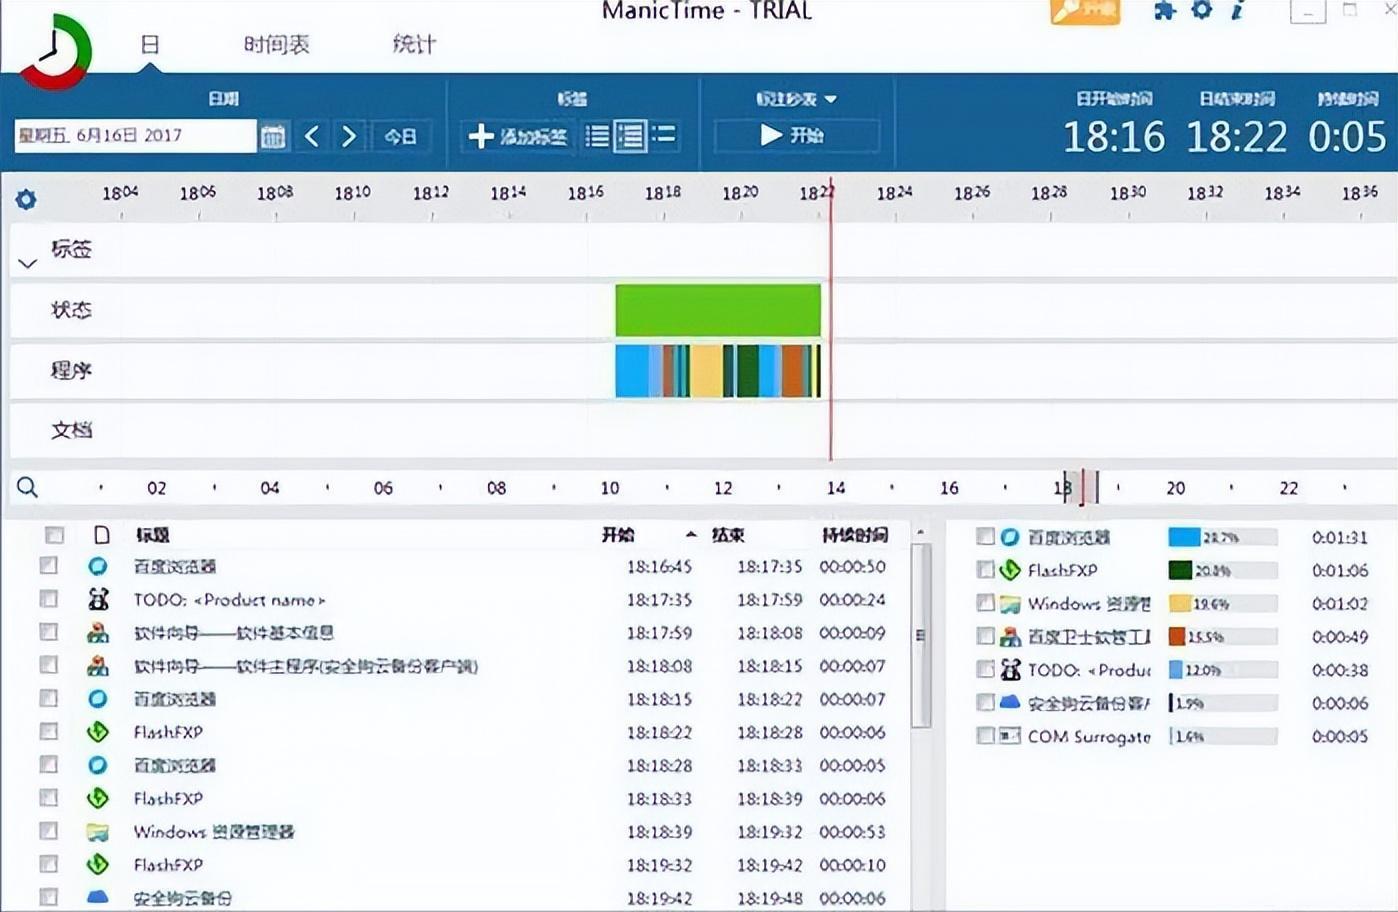Click the COM Surrogate icon in summary

coord(1010,736)
